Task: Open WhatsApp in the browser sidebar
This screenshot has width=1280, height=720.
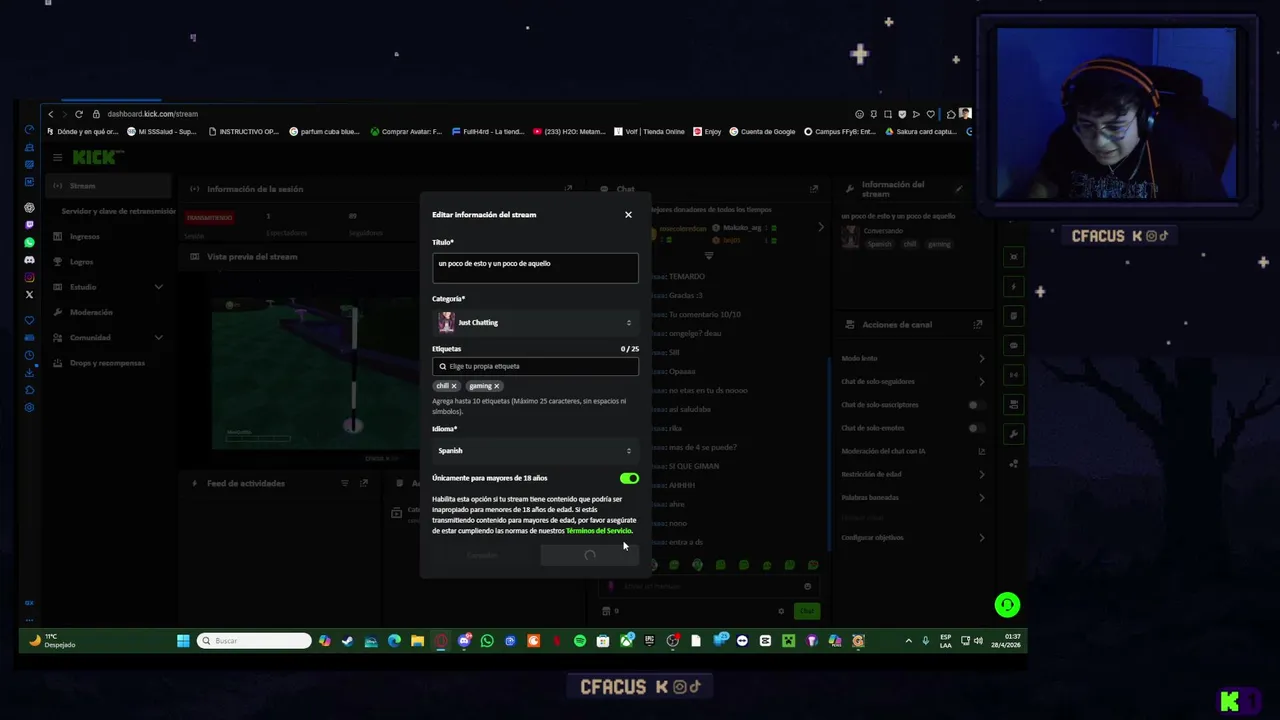Action: pos(29,243)
